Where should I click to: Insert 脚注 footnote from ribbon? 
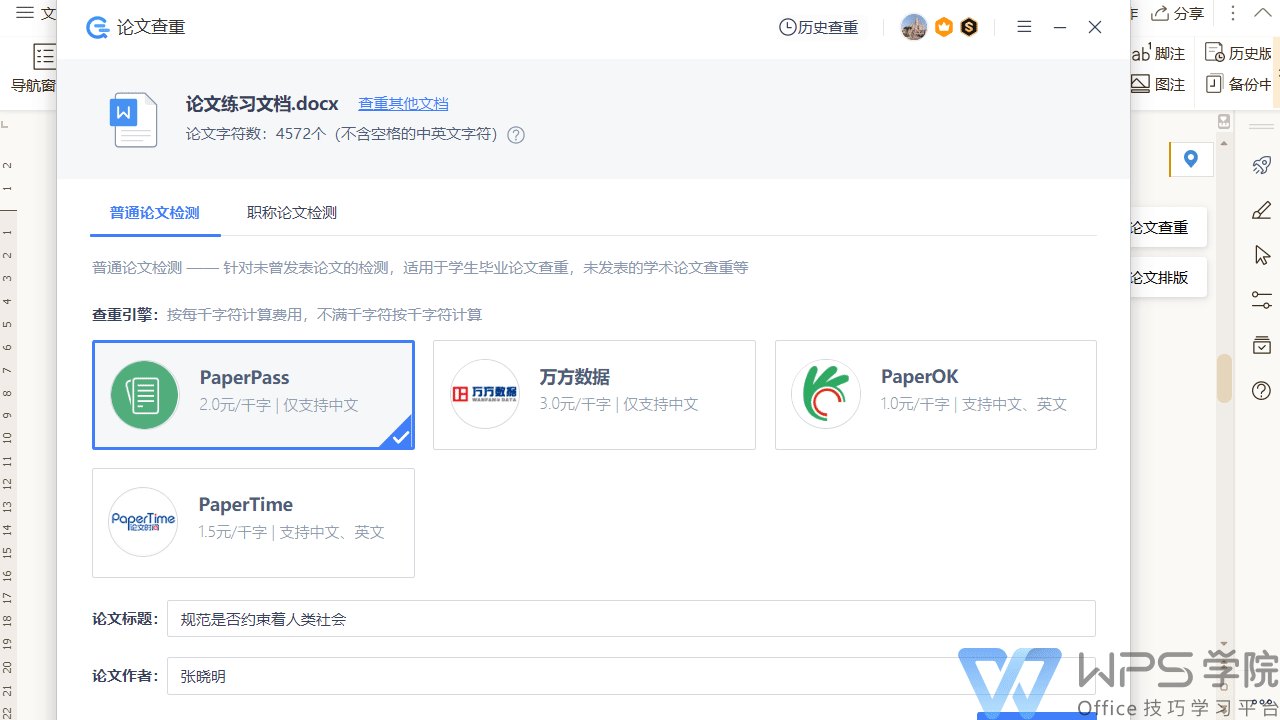(1159, 53)
